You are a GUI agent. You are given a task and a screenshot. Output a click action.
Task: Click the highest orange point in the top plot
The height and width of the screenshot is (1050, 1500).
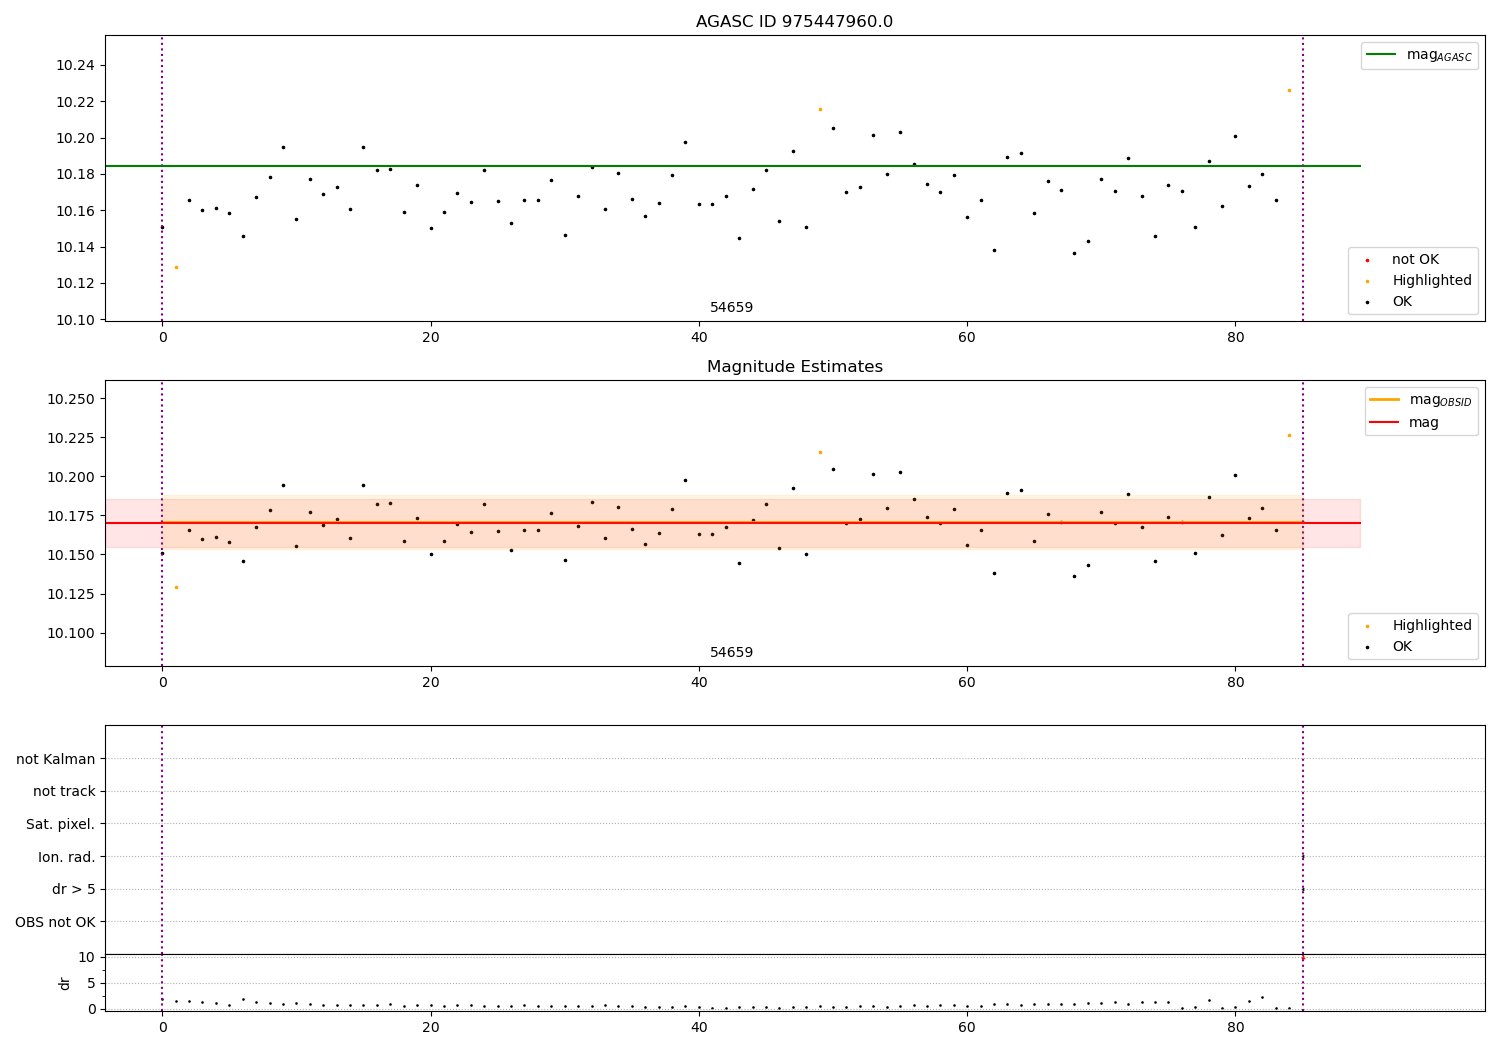click(x=1289, y=90)
